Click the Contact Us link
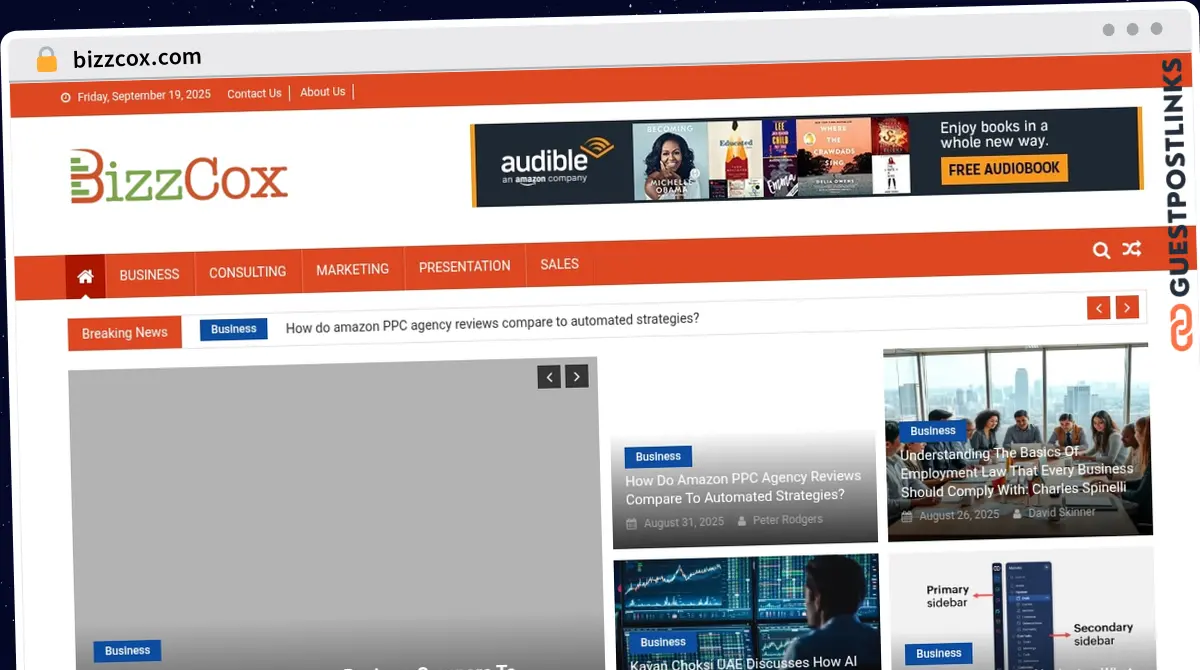Image resolution: width=1200 pixels, height=670 pixels. [254, 93]
